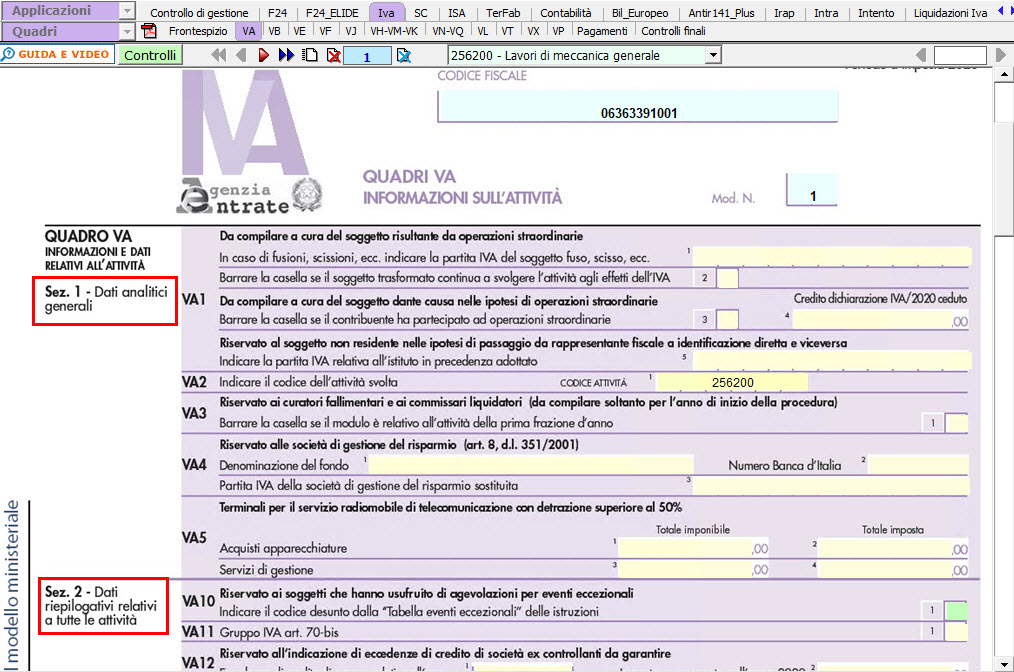Click the blue X module icon

click(404, 56)
